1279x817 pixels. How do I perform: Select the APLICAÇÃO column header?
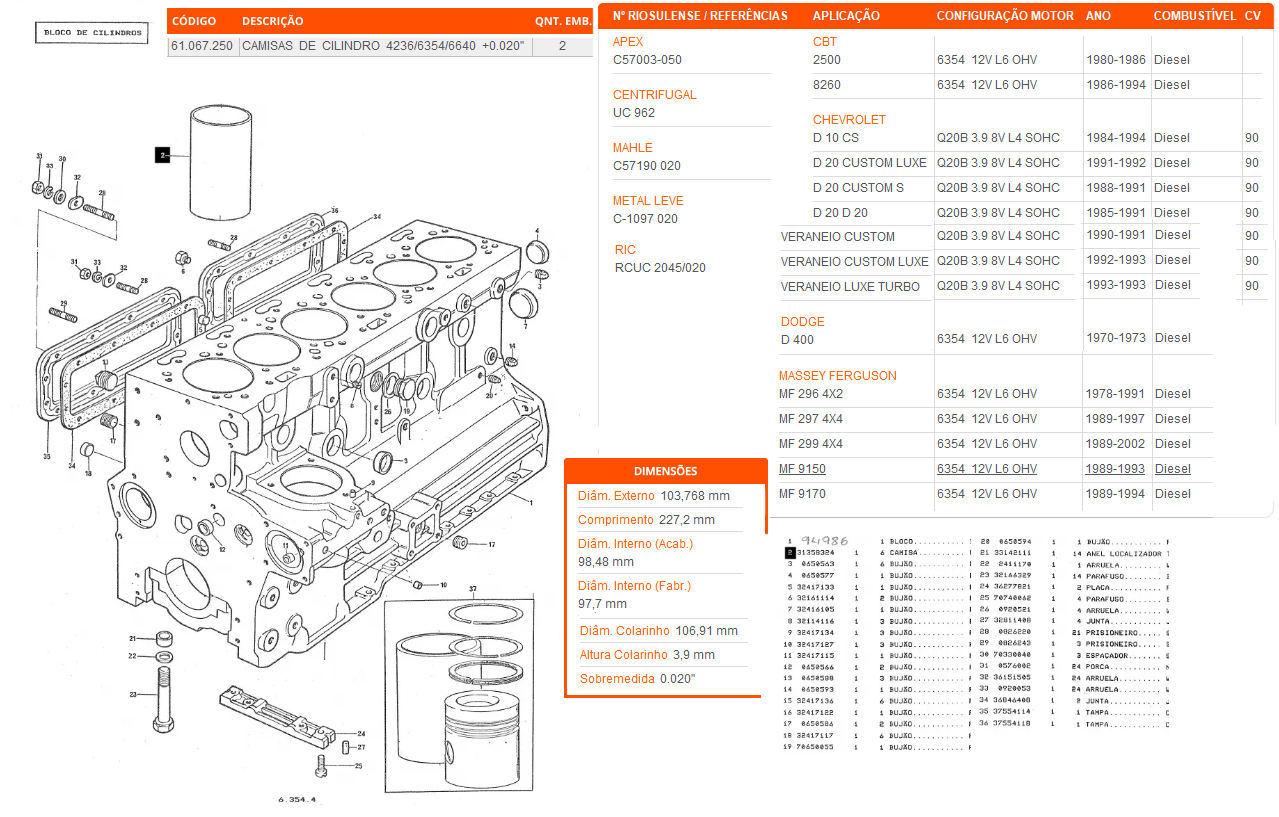pyautogui.click(x=846, y=16)
